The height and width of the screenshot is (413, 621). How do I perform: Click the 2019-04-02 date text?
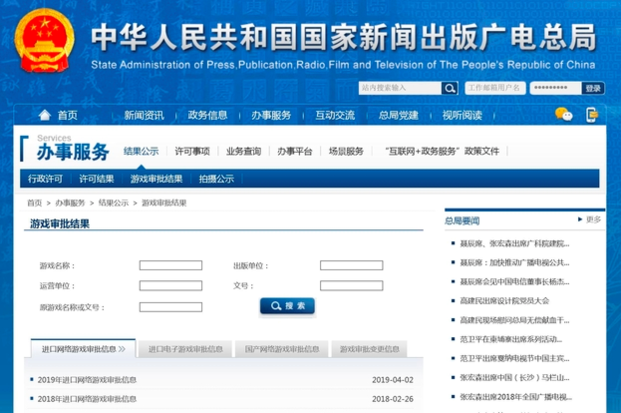coord(392,380)
